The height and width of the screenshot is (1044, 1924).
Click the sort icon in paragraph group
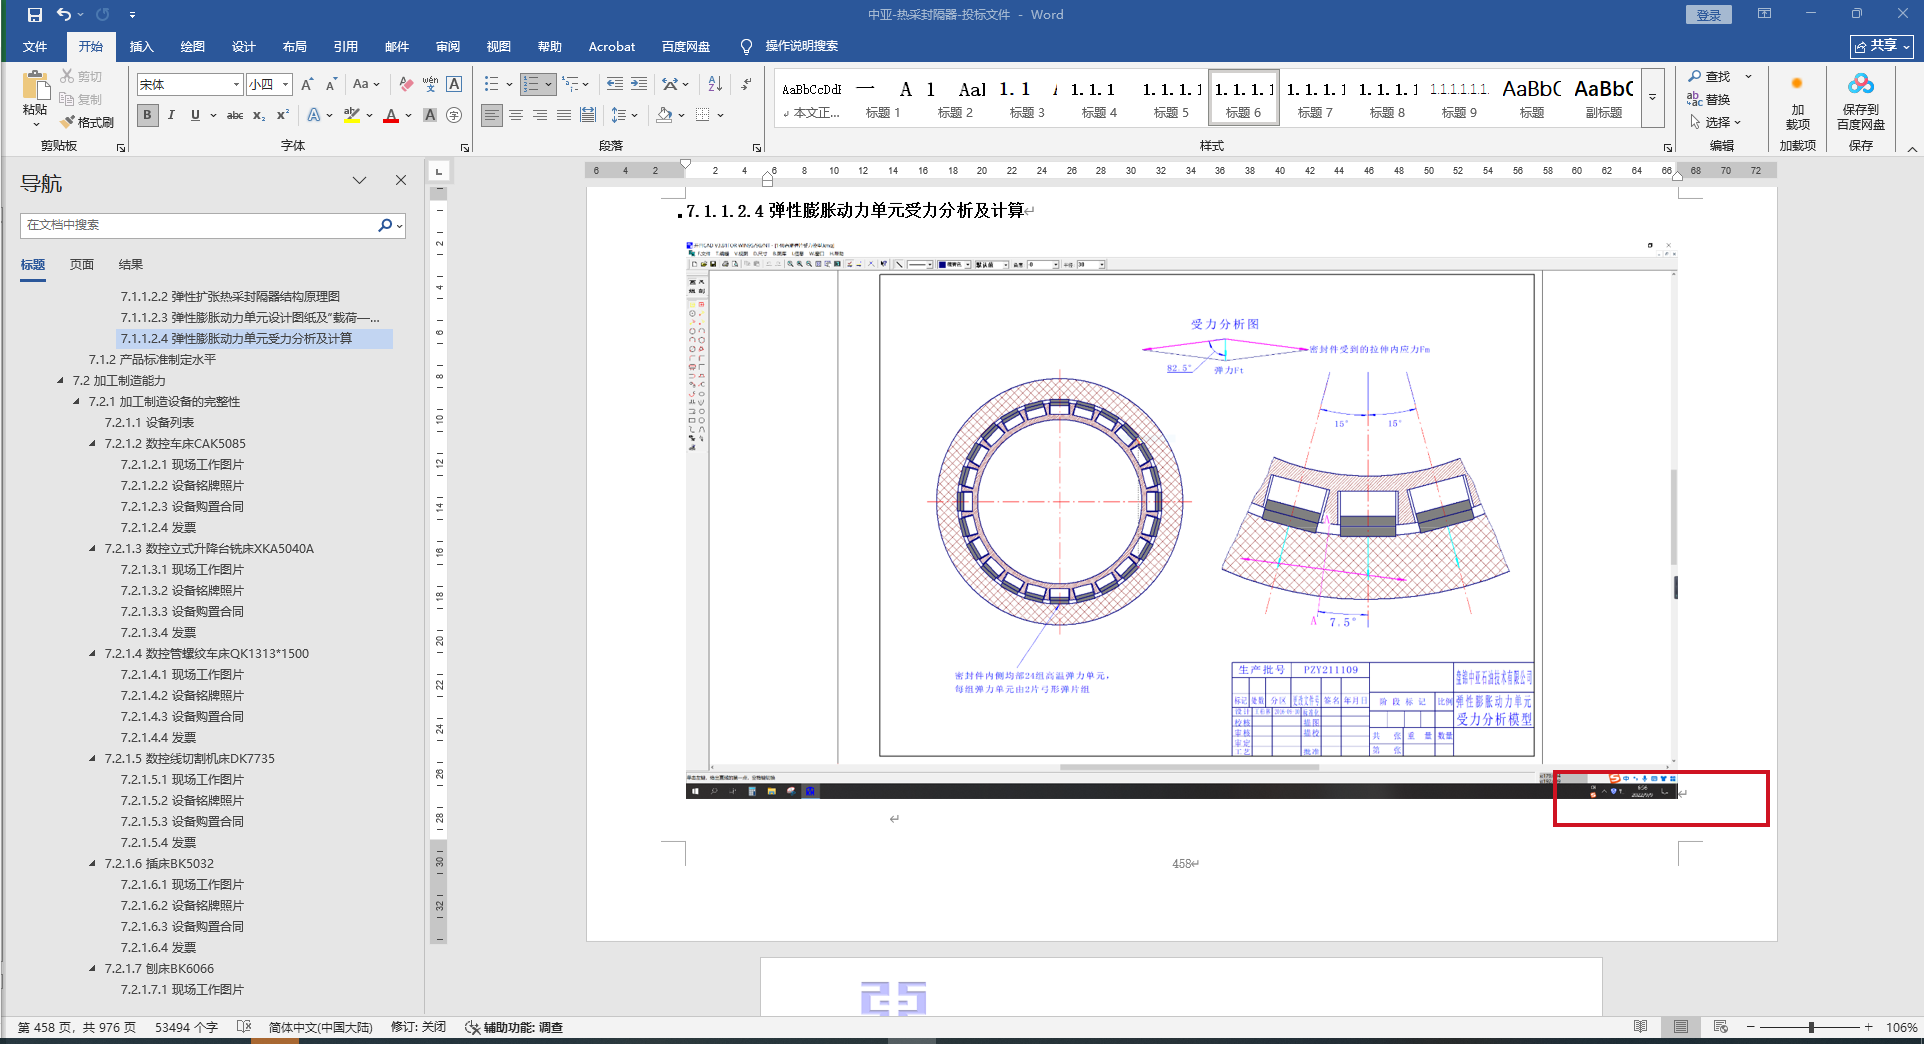[x=715, y=84]
